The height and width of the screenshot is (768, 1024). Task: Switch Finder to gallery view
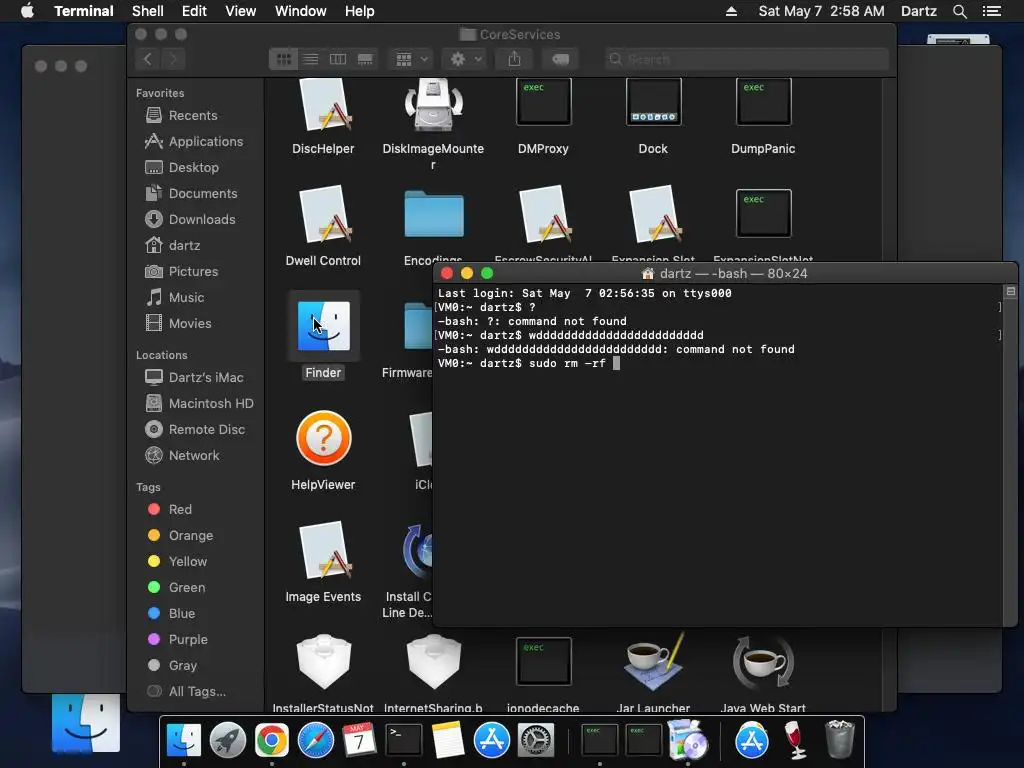[365, 59]
